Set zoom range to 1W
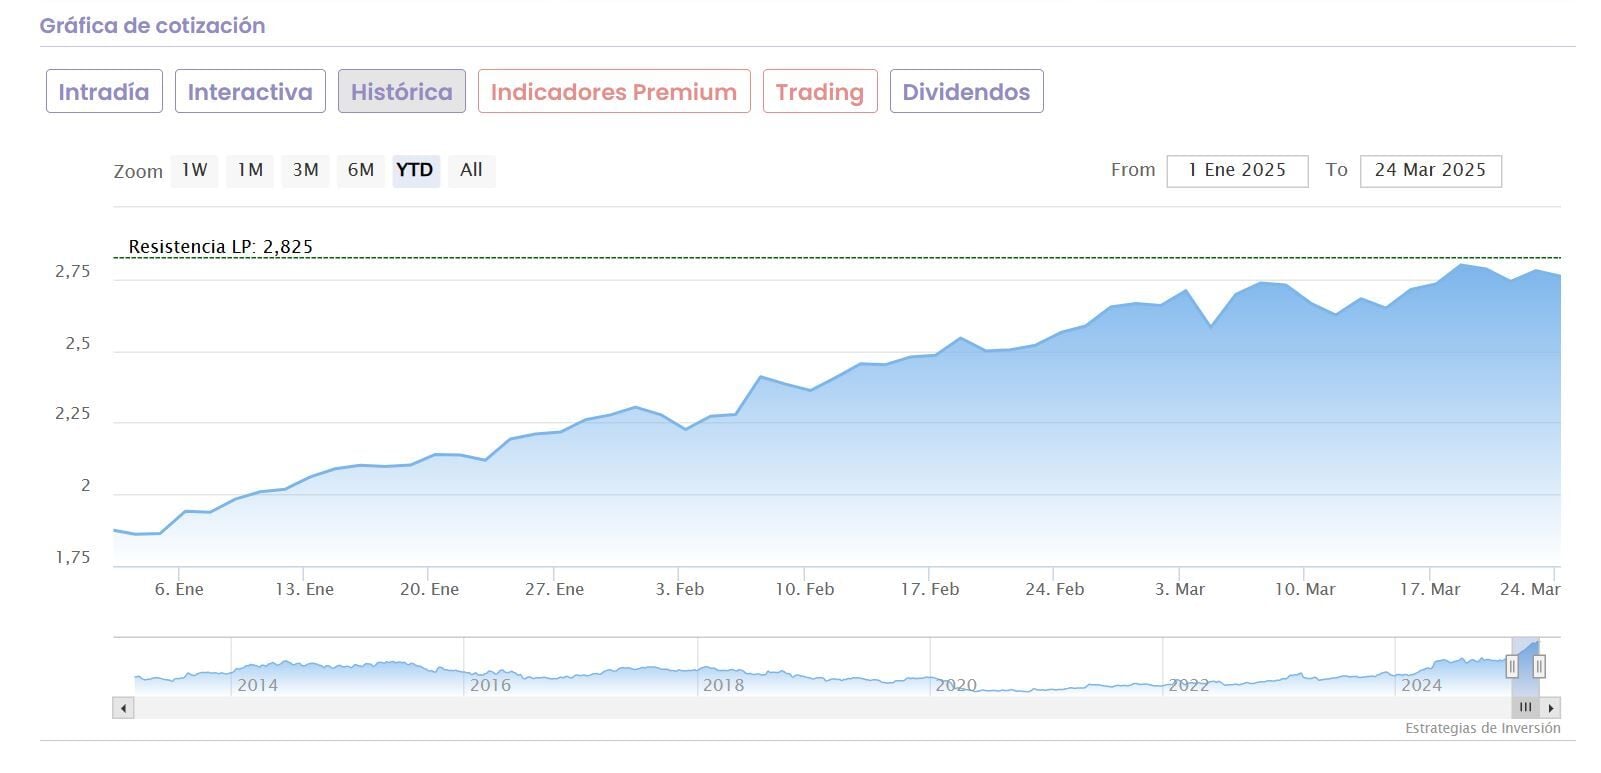 coord(194,170)
